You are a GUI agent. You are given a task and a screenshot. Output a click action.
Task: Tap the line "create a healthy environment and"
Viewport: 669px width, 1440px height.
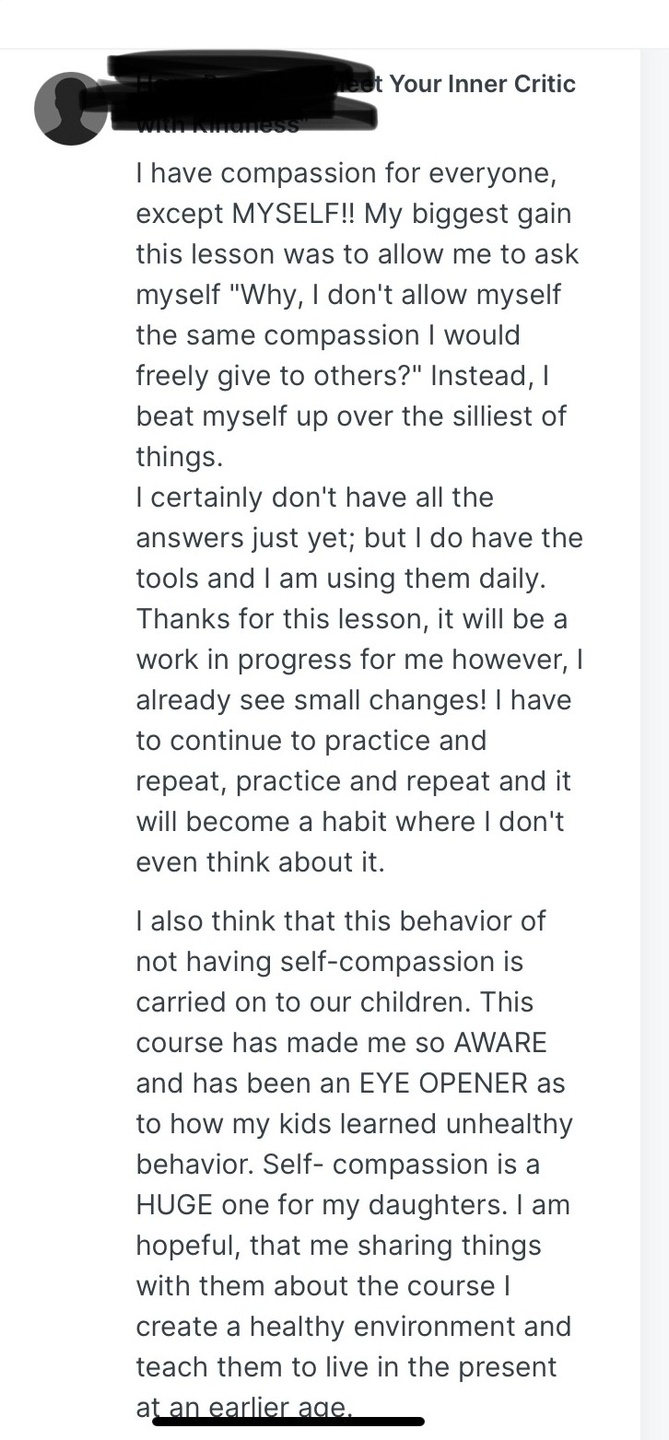pyautogui.click(x=353, y=1327)
